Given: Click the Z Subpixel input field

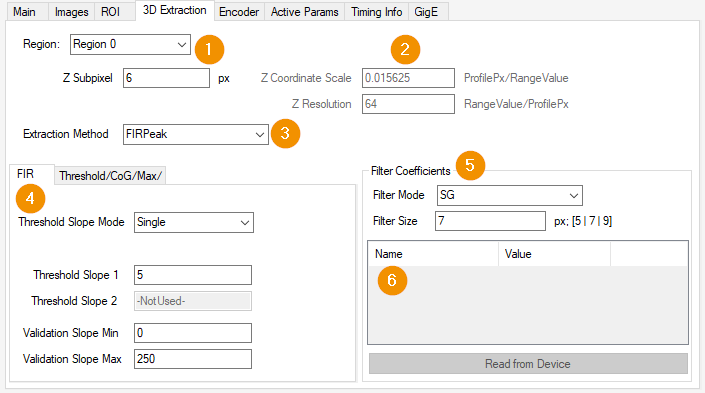Looking at the screenshot, I should pos(166,78).
